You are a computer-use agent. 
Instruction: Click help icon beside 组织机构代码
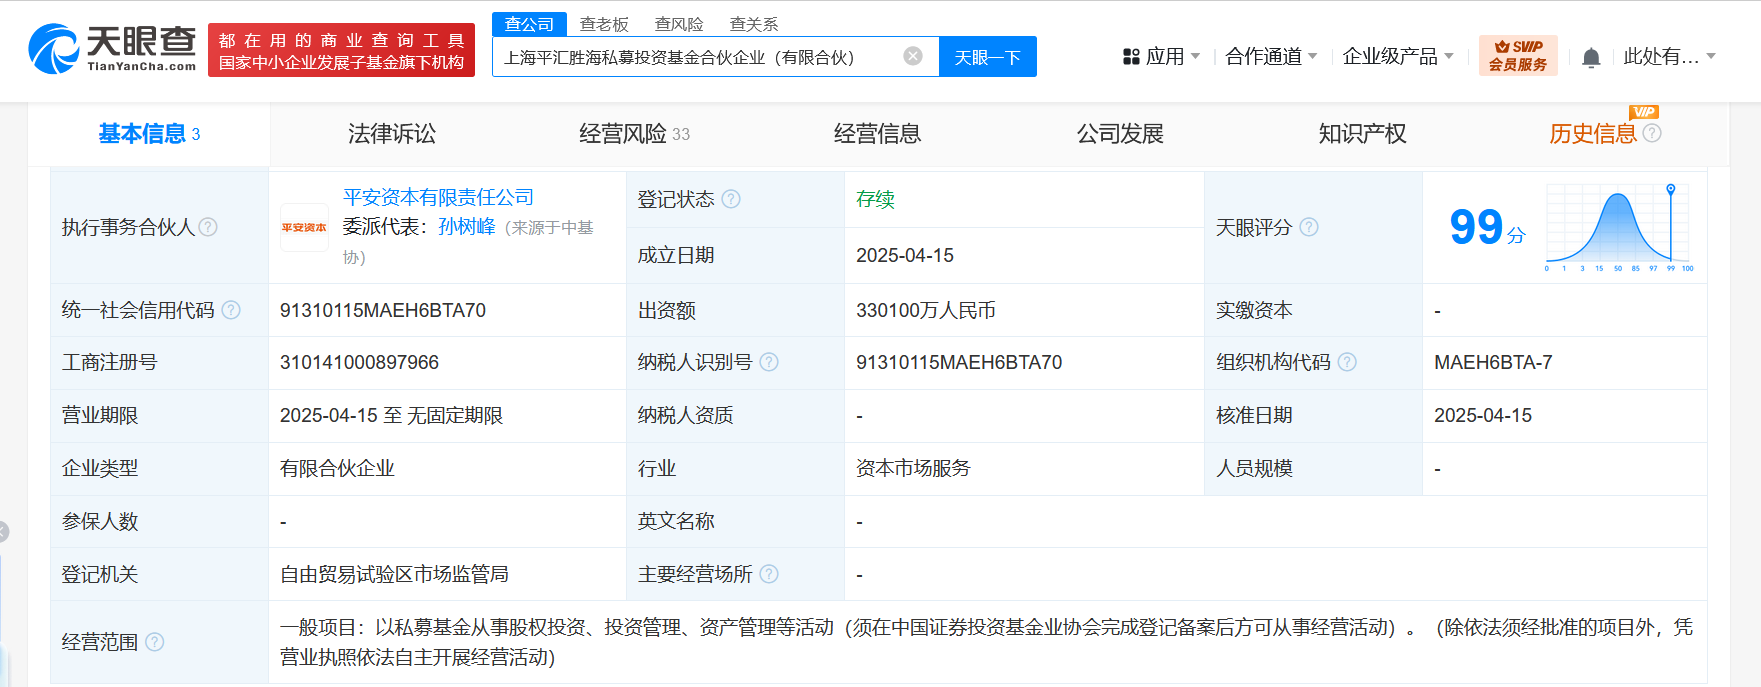[x=1347, y=362]
